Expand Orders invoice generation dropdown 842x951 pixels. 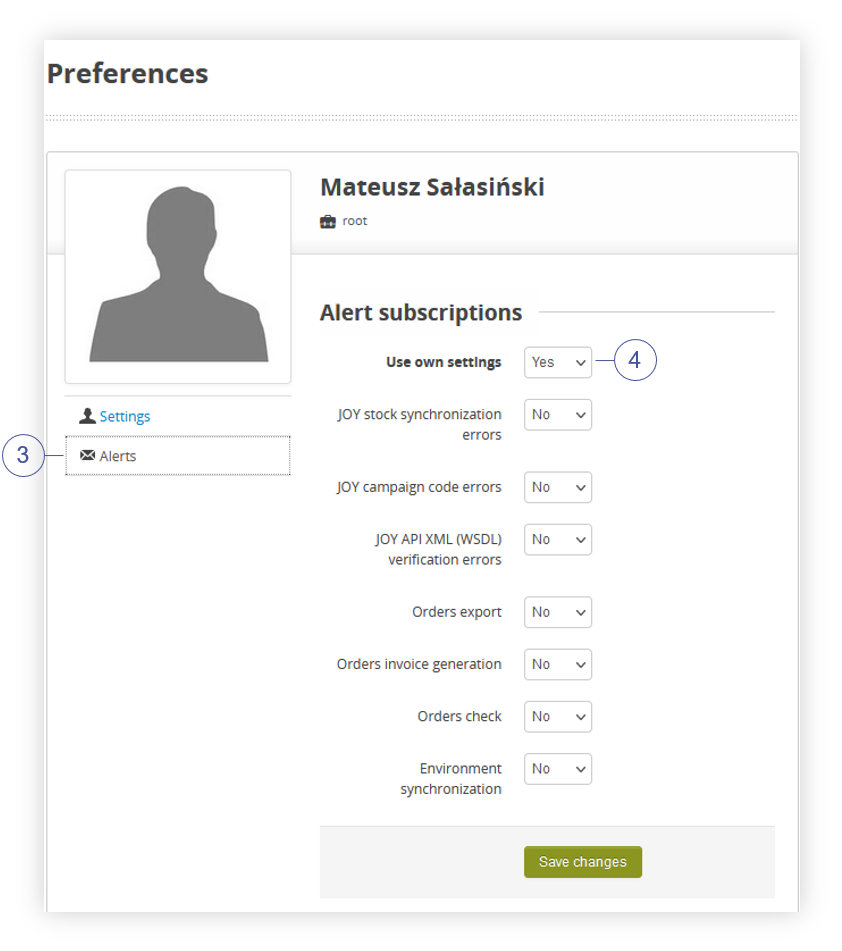click(x=557, y=664)
